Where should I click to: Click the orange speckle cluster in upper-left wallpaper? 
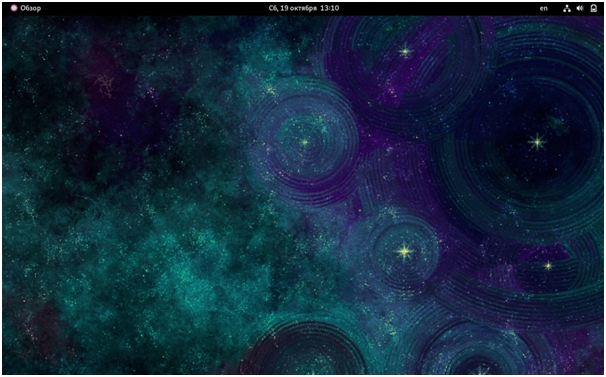[x=105, y=84]
